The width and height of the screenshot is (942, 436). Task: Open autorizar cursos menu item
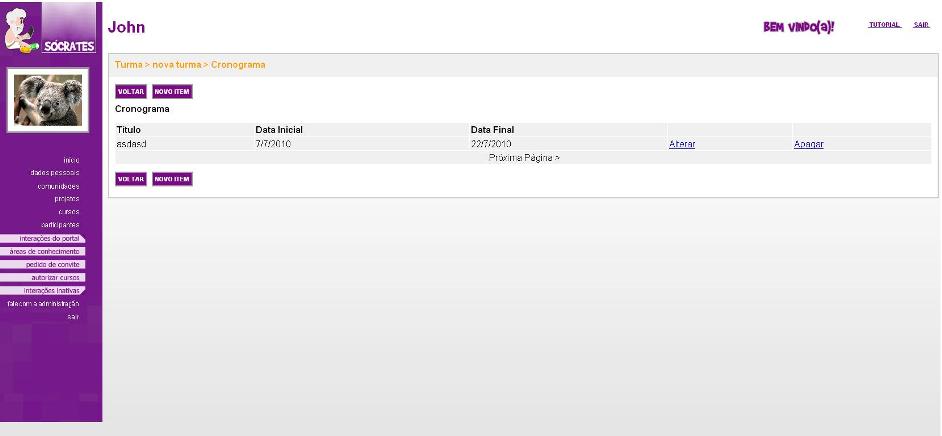coord(55,277)
